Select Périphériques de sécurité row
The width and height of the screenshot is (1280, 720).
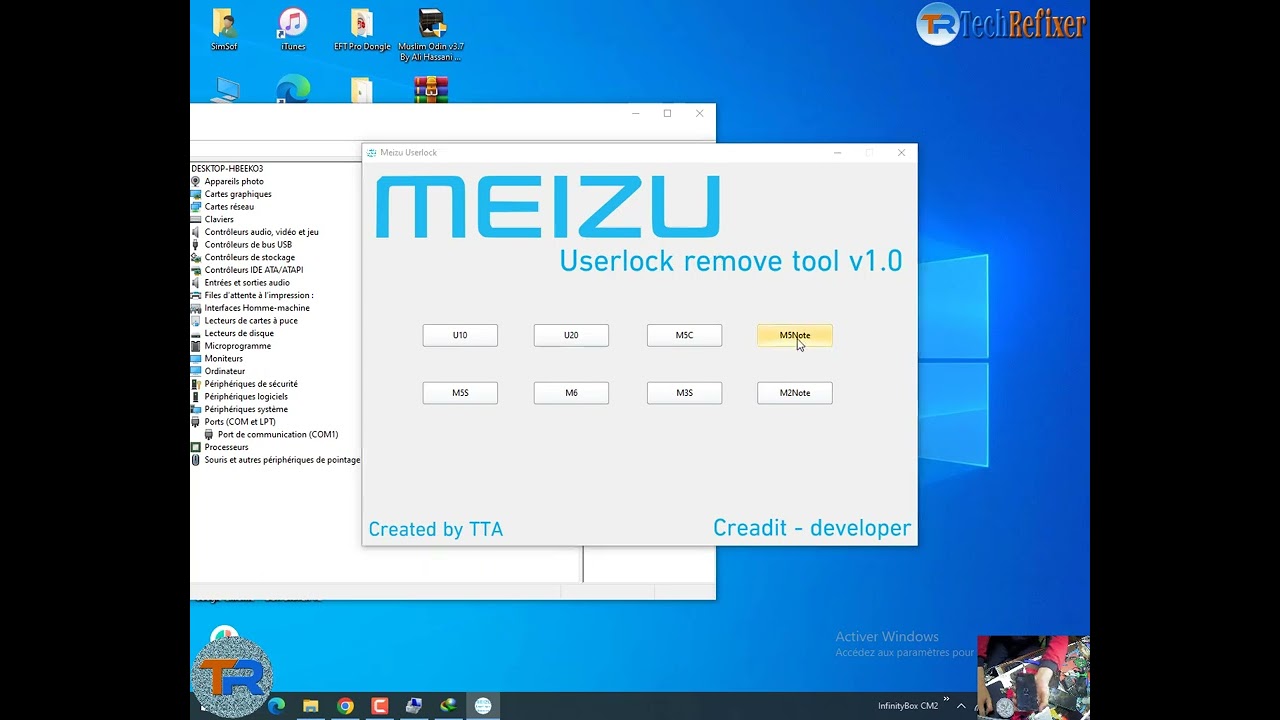pos(251,384)
